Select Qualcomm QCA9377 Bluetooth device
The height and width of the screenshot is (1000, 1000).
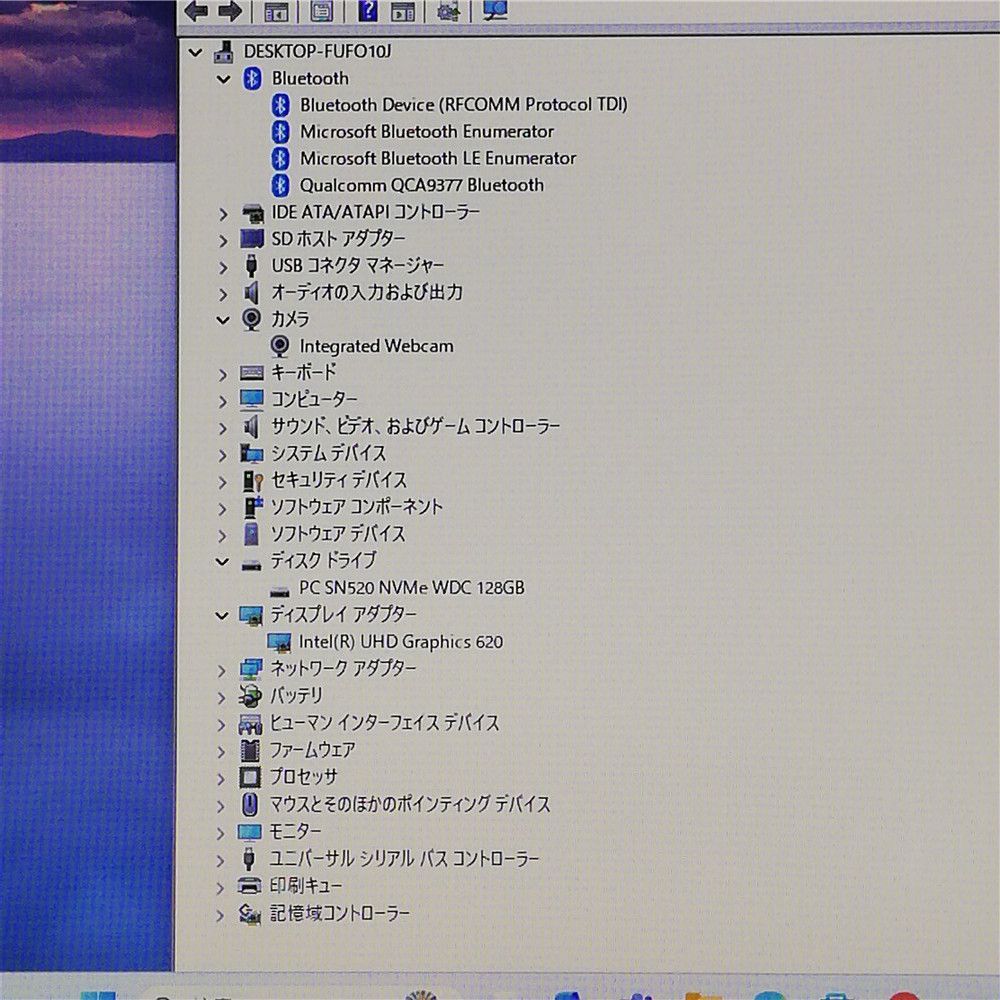coord(421,185)
